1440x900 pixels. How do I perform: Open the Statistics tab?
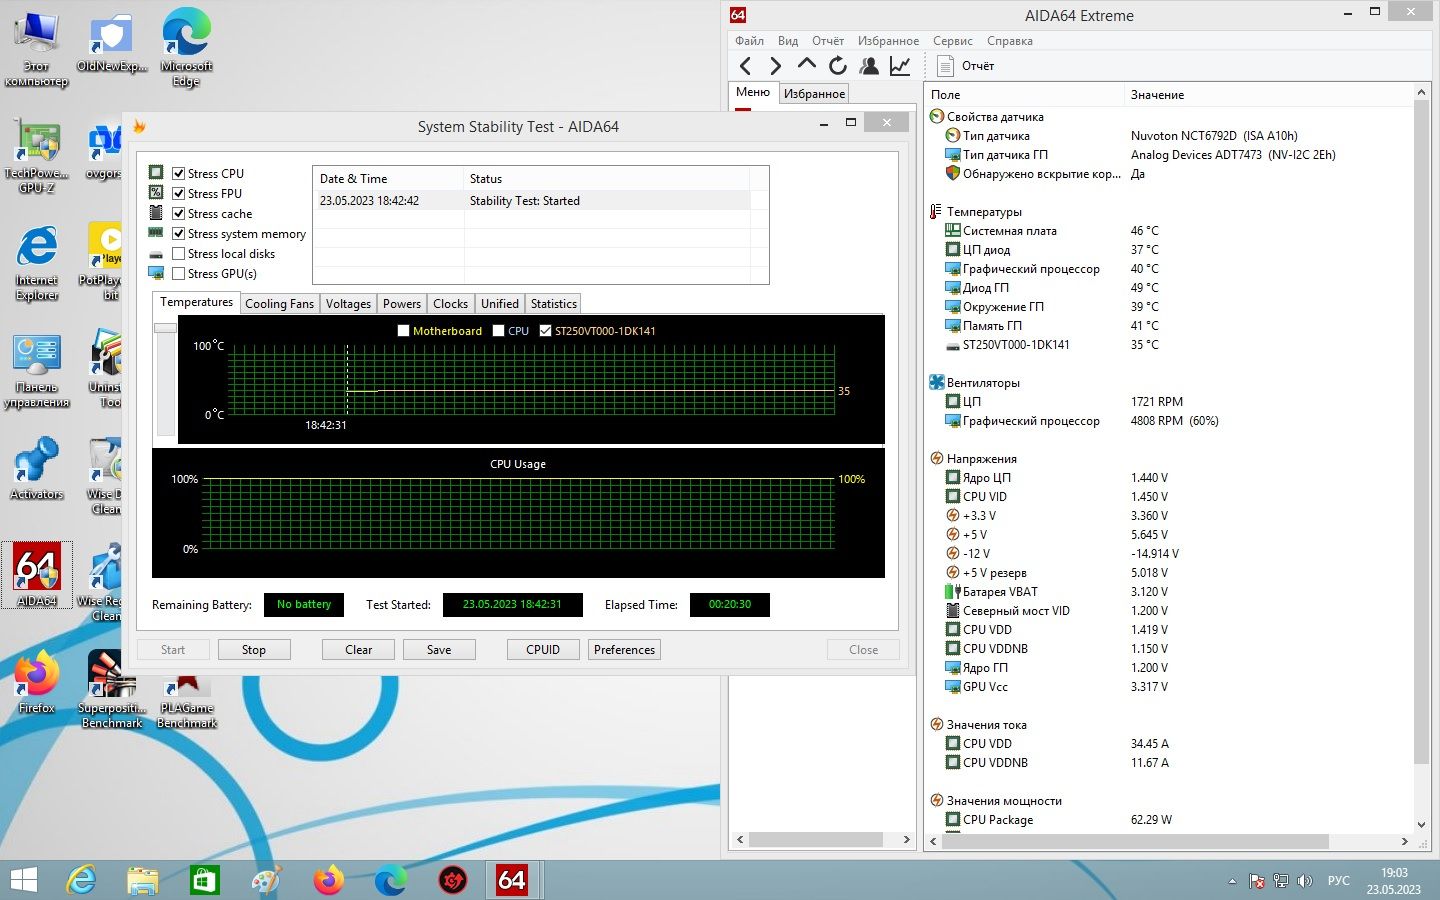(553, 304)
